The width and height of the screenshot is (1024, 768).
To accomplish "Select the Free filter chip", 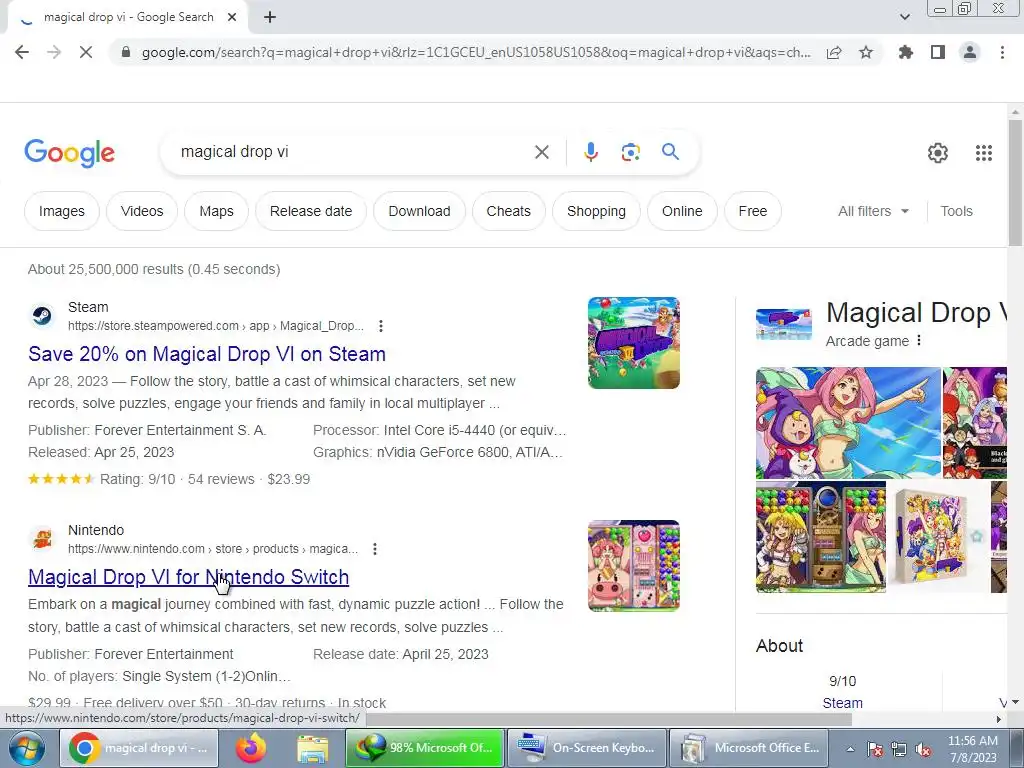I will (x=752, y=211).
